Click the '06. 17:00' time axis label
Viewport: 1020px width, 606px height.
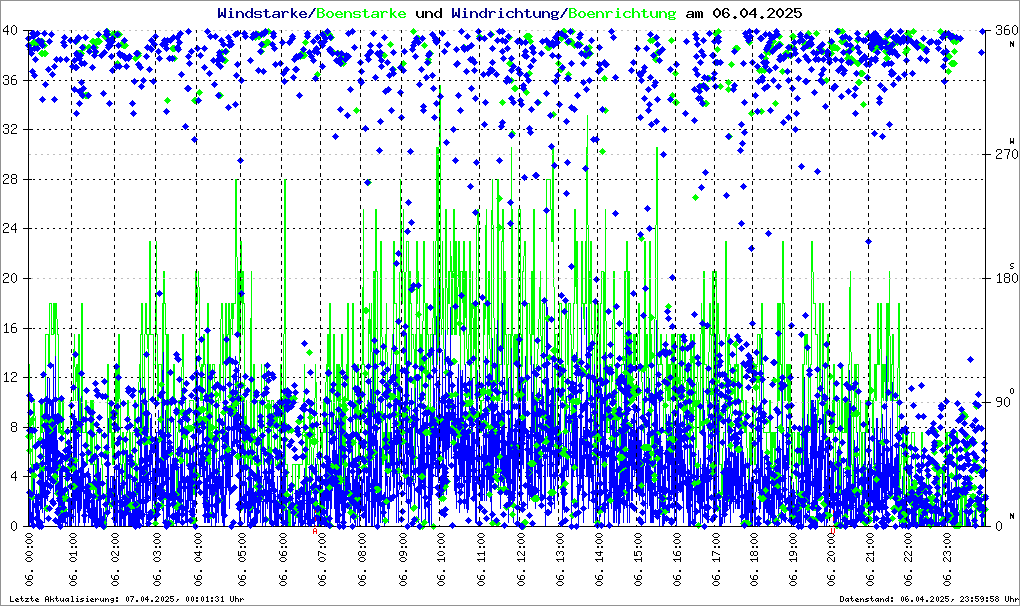coord(716,559)
